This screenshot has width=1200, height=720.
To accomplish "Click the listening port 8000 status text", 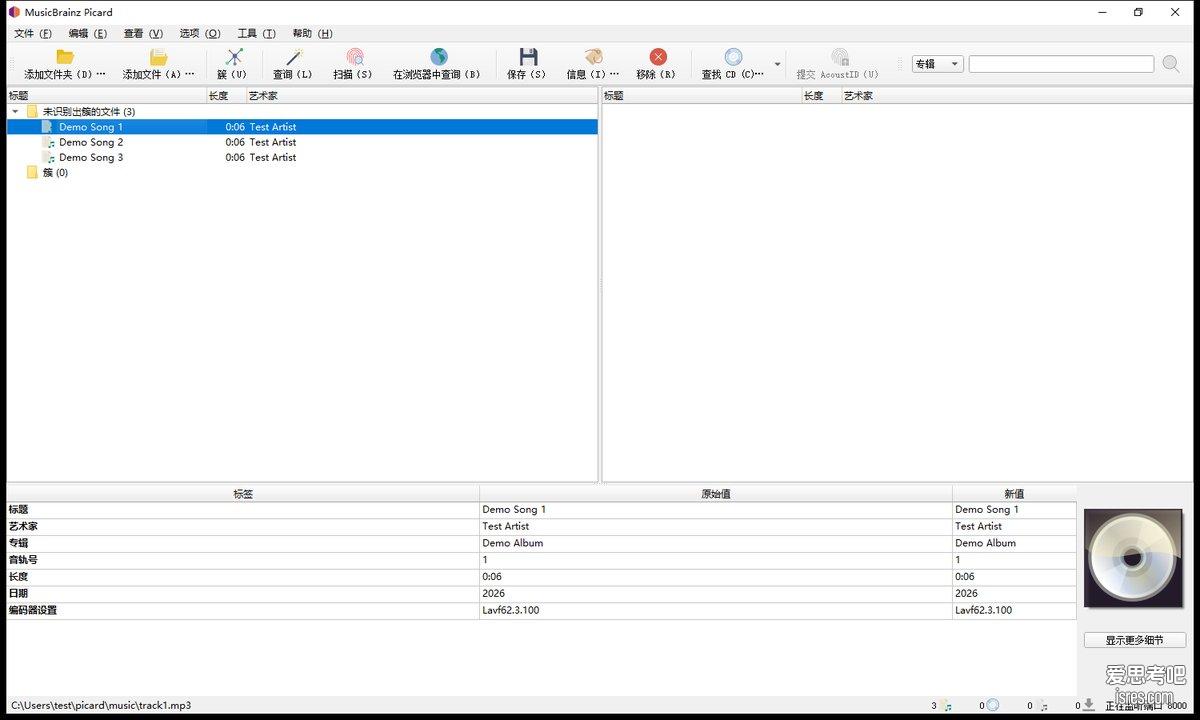I will tap(1146, 706).
